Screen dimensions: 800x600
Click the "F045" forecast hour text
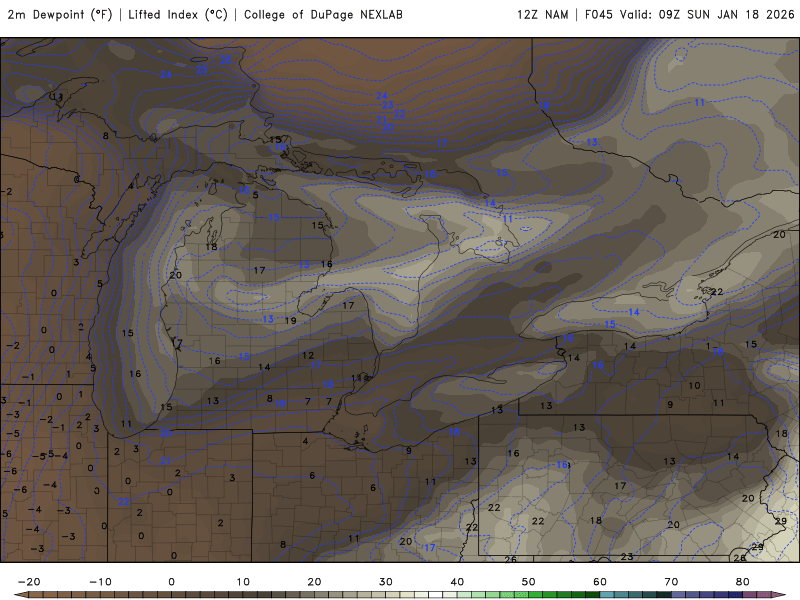(598, 14)
